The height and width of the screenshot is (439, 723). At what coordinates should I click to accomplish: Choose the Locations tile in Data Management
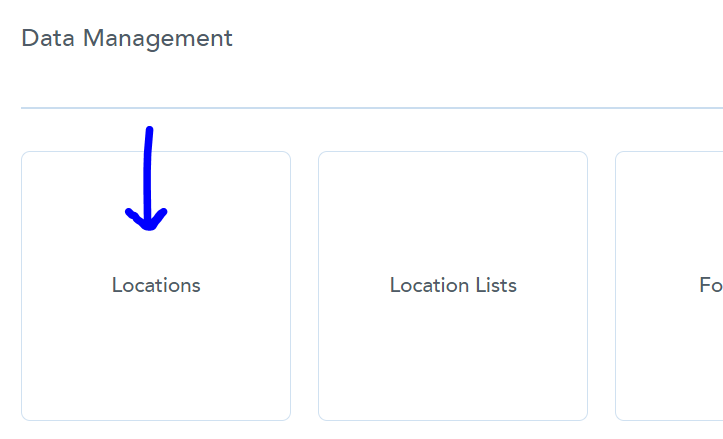(x=156, y=286)
